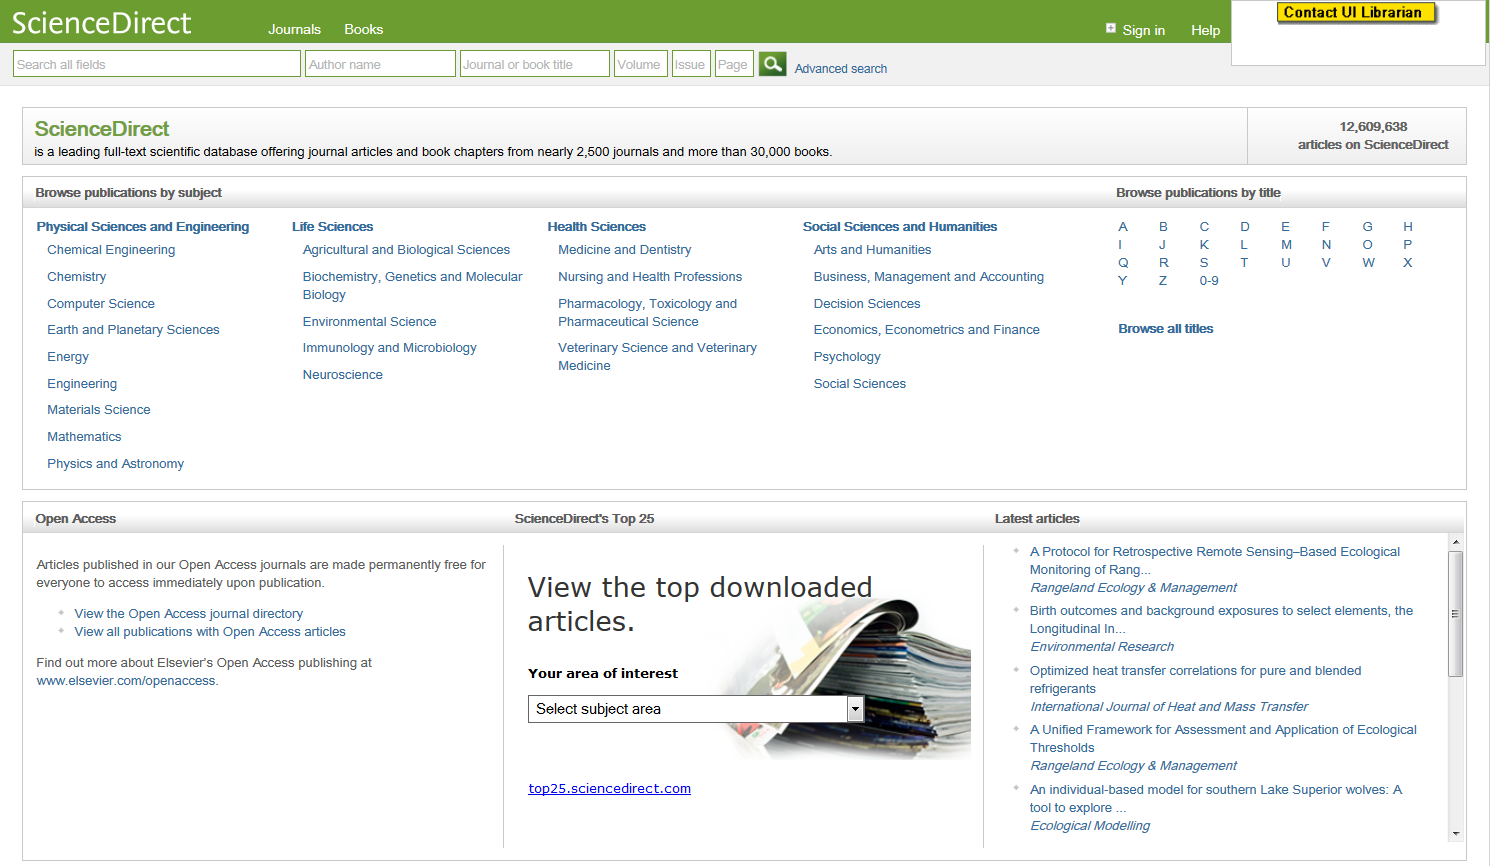Visit top25.sciencedirect.com link
Screen dimensions: 1507x866
click(609, 789)
